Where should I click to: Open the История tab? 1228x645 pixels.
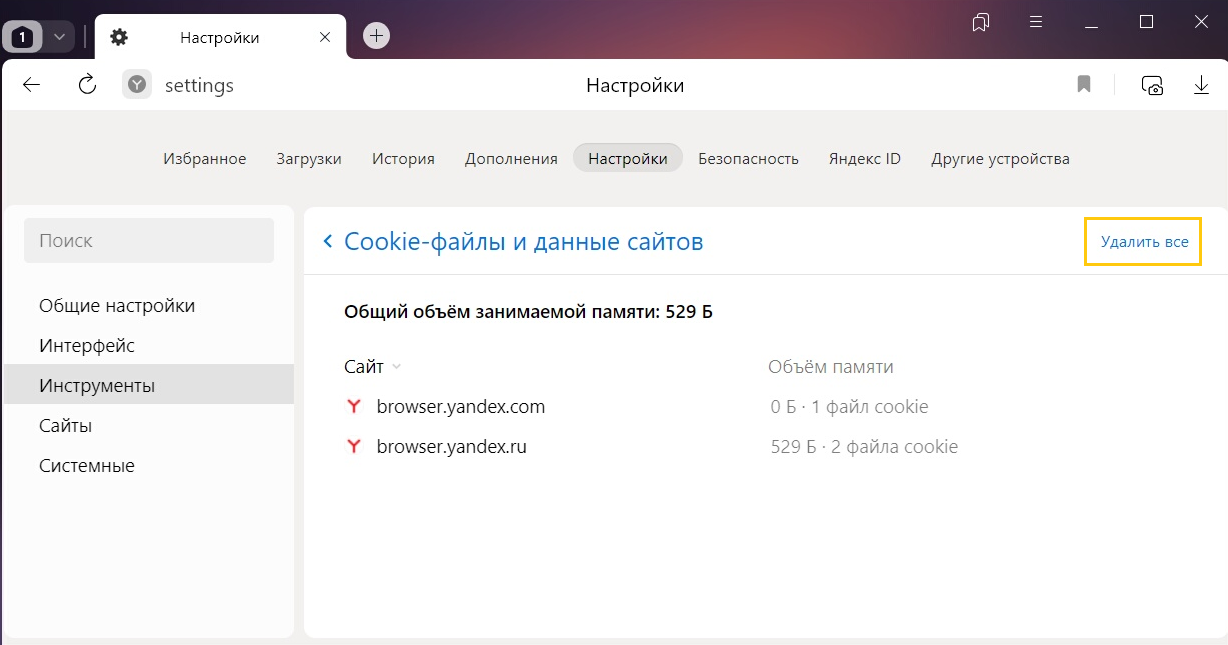pyautogui.click(x=403, y=159)
